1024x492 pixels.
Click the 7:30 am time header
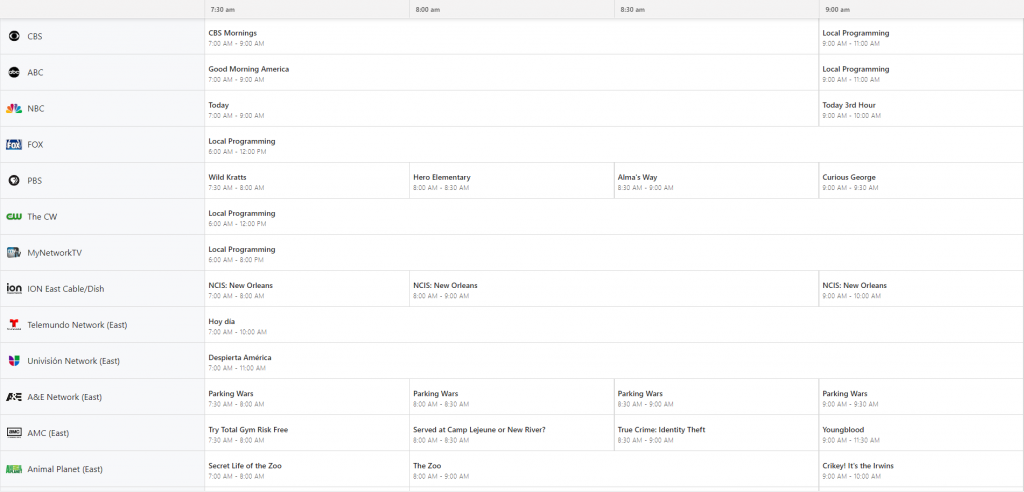click(x=223, y=10)
